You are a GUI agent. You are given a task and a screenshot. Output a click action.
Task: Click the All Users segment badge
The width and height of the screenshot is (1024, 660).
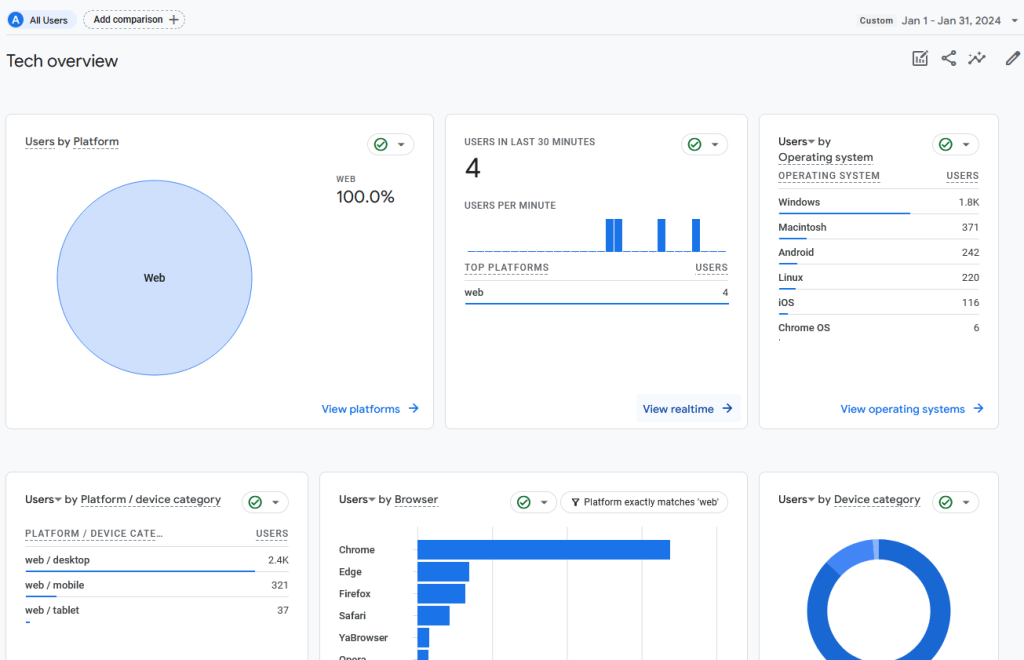[38, 20]
